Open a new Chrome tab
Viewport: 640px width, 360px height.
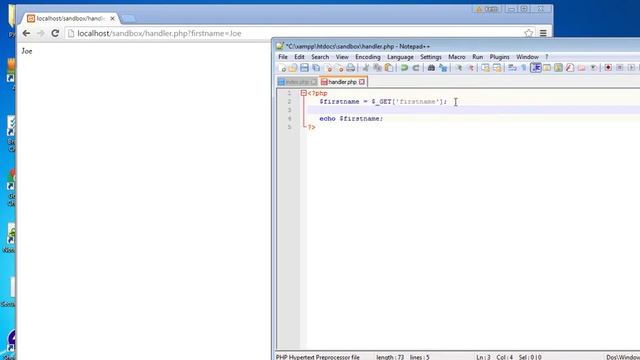pos(128,19)
